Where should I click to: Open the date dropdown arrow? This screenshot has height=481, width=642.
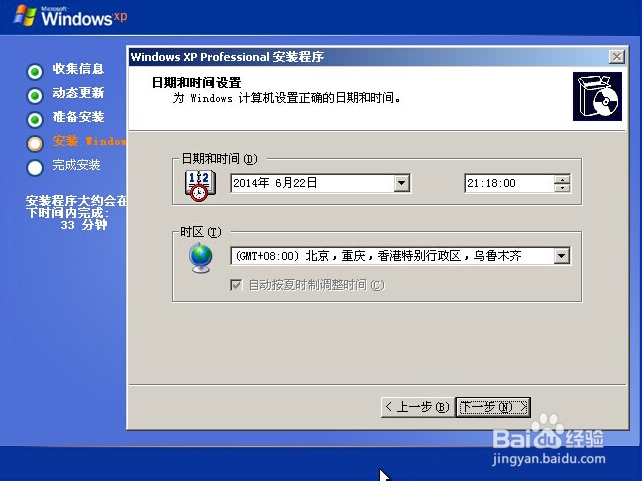pyautogui.click(x=402, y=183)
